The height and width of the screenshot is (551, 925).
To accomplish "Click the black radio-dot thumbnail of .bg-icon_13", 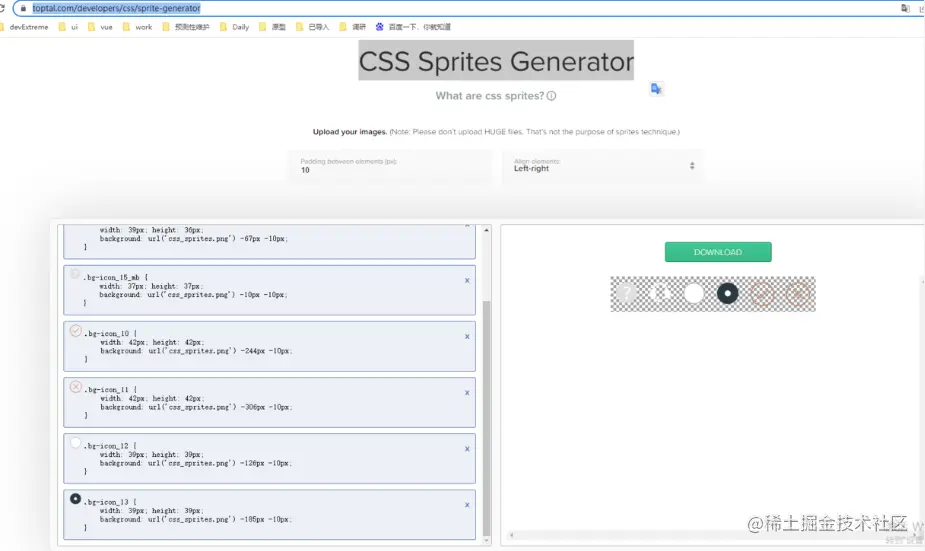I will [x=76, y=499].
